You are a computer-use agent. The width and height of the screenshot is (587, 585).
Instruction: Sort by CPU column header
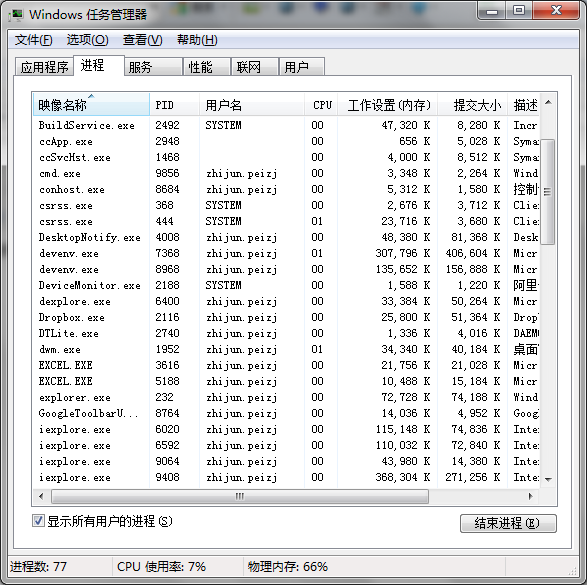(321, 104)
